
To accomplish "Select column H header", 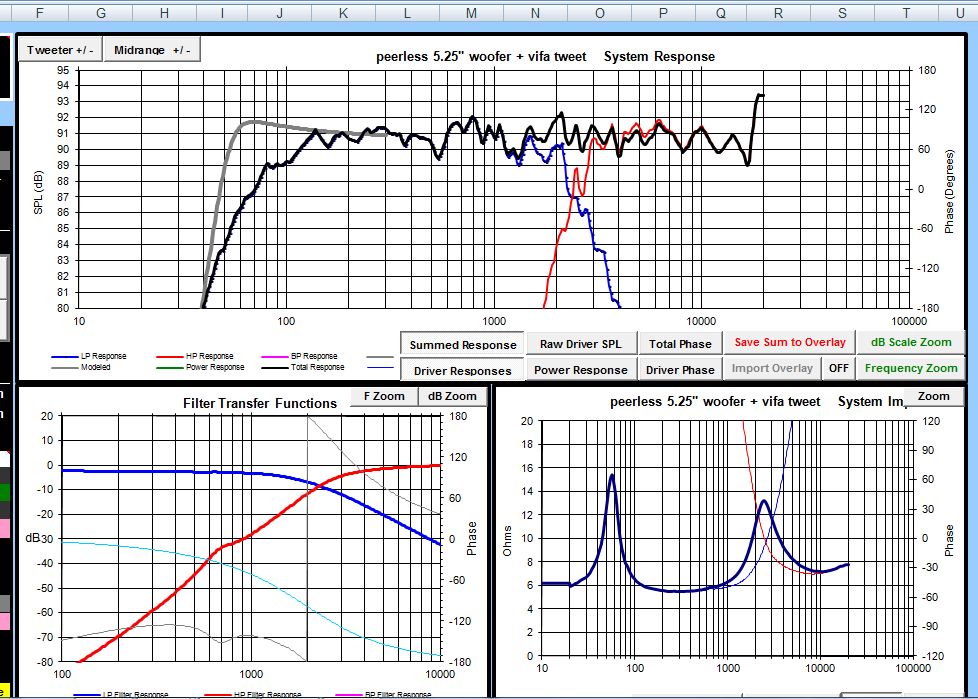I will click(x=164, y=12).
